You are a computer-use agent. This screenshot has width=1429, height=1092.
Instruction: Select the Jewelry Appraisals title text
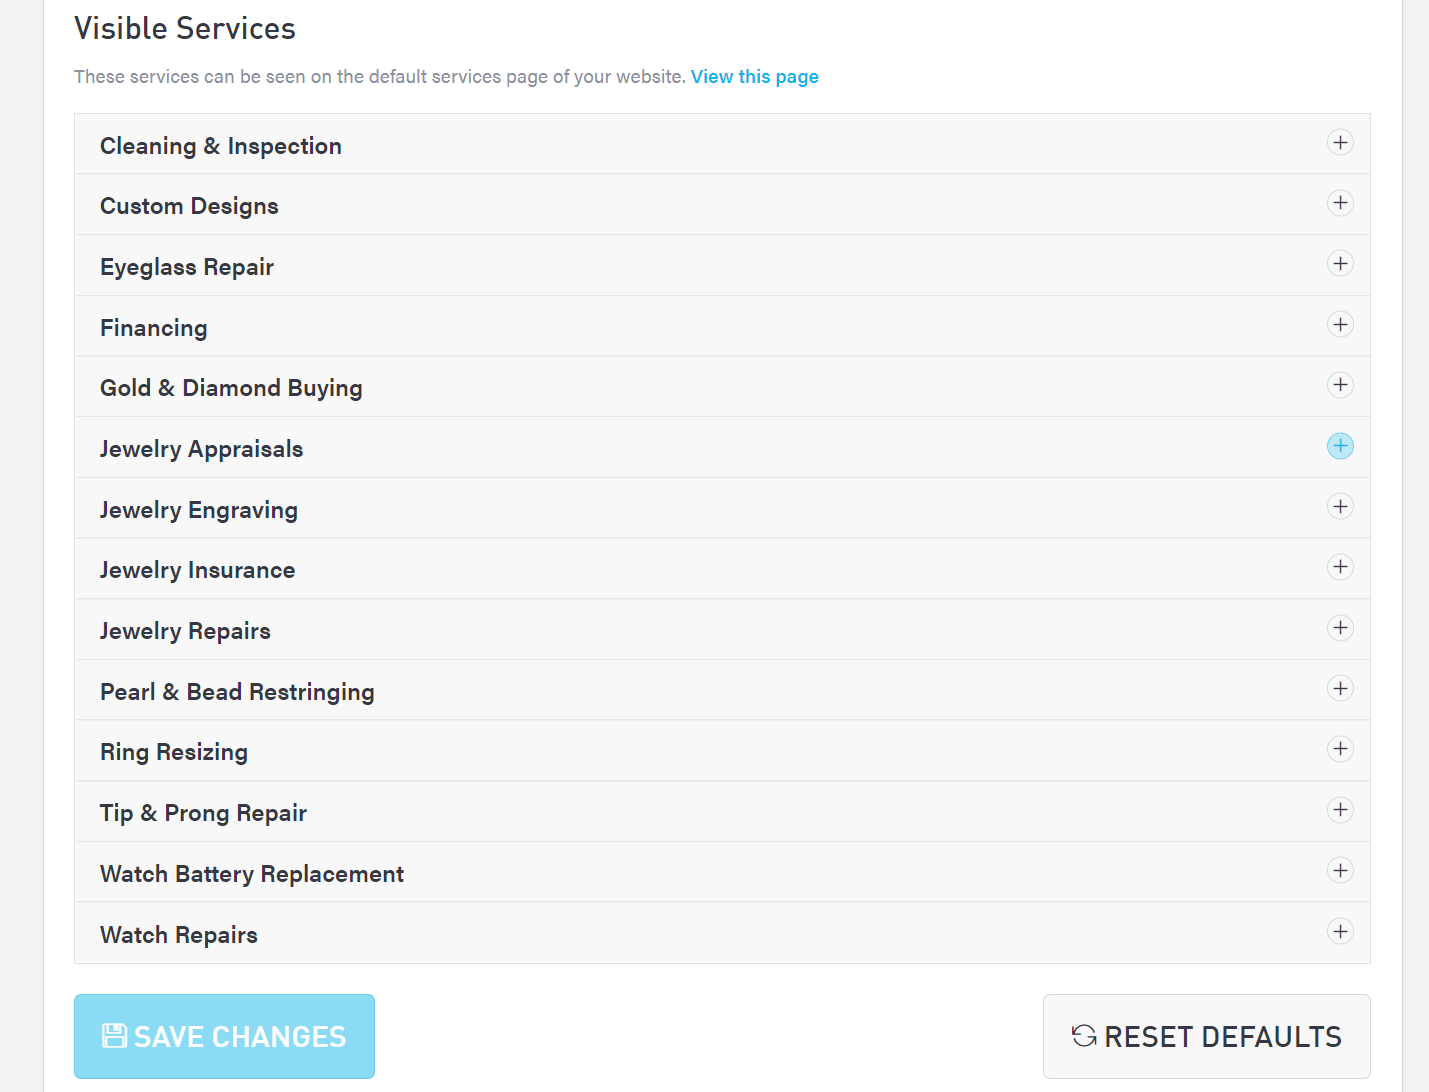pos(201,449)
